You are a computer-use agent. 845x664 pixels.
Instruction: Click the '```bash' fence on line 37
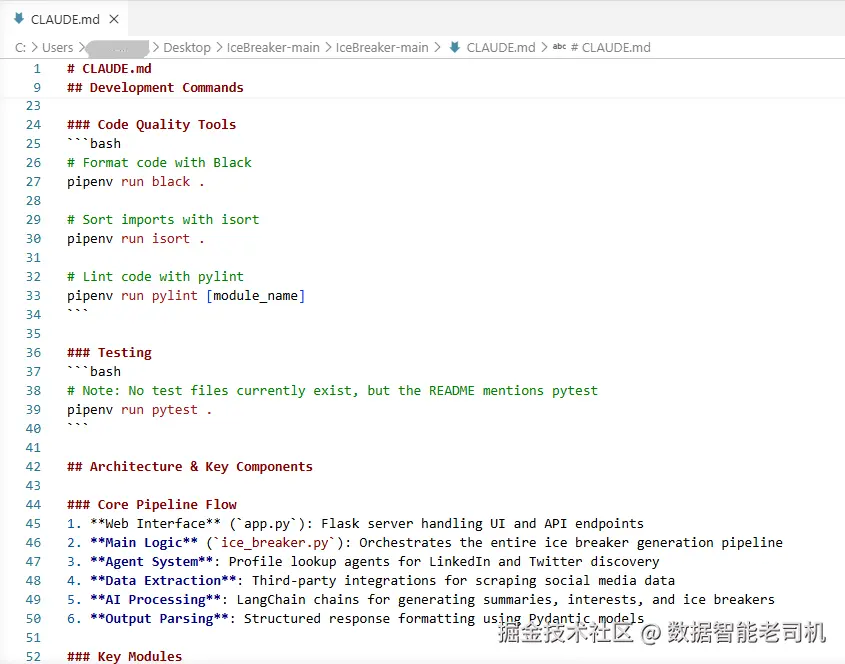(94, 371)
